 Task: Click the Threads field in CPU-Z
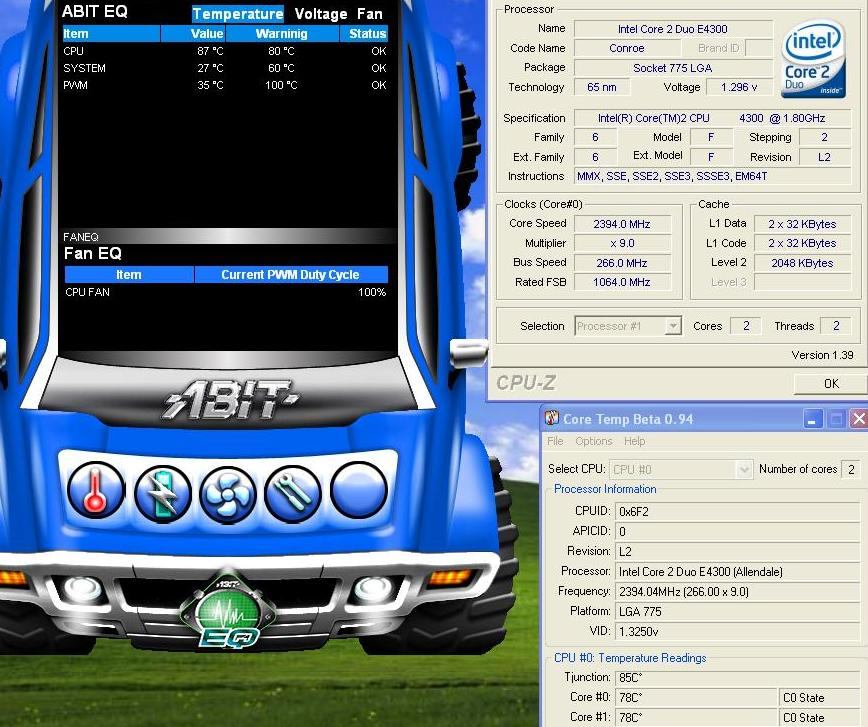836,326
